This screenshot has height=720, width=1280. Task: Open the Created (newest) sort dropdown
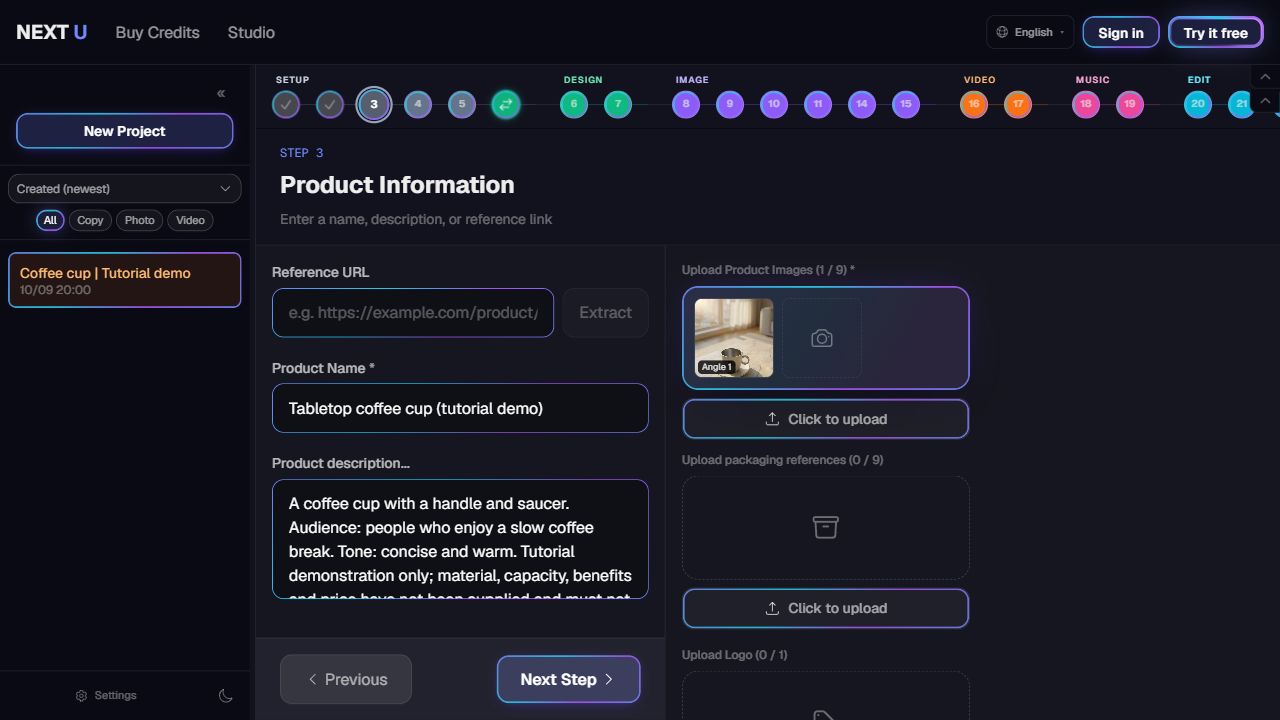[124, 189]
